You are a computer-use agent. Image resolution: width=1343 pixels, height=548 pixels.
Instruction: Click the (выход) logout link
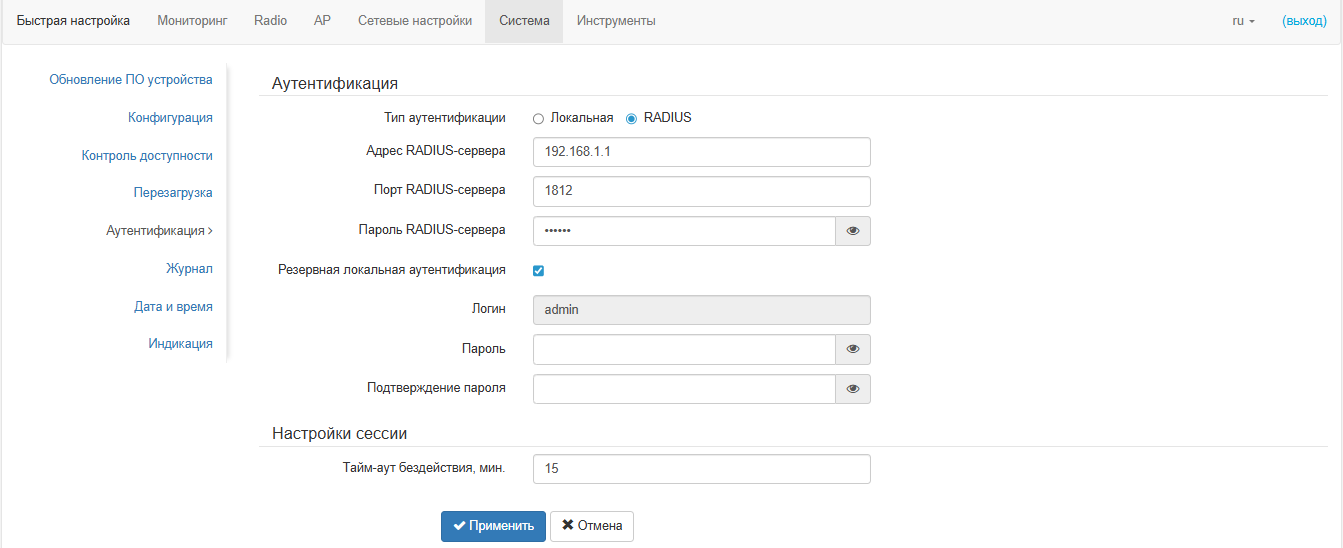[1304, 21]
